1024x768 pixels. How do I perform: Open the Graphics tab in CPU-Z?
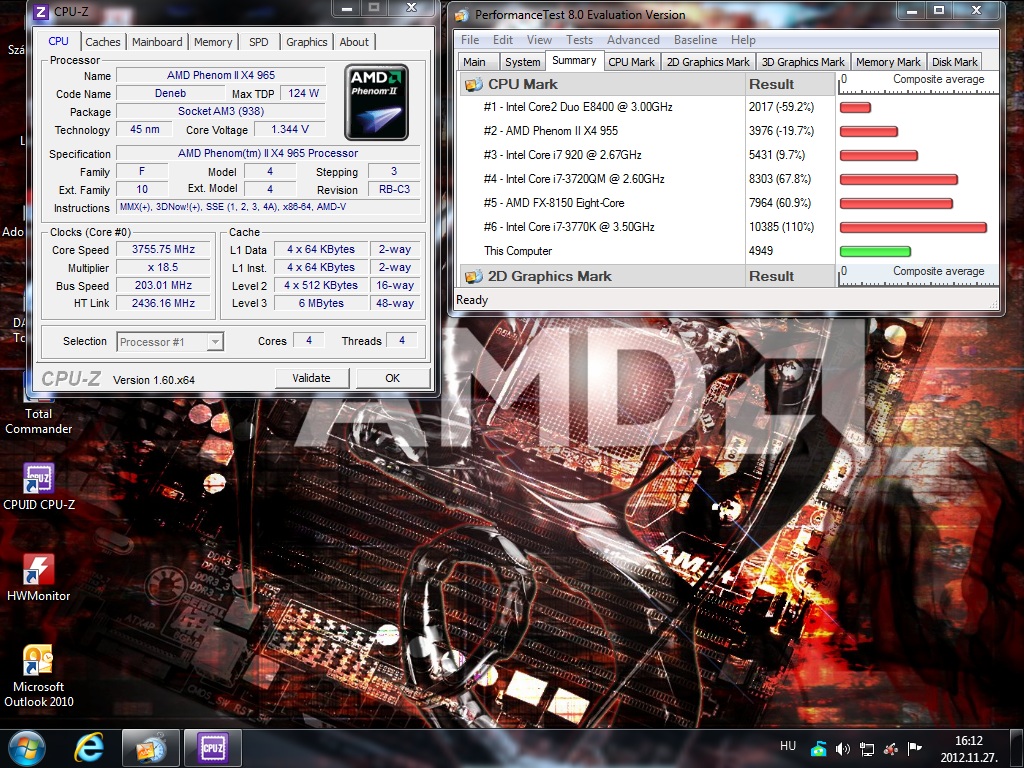point(306,42)
